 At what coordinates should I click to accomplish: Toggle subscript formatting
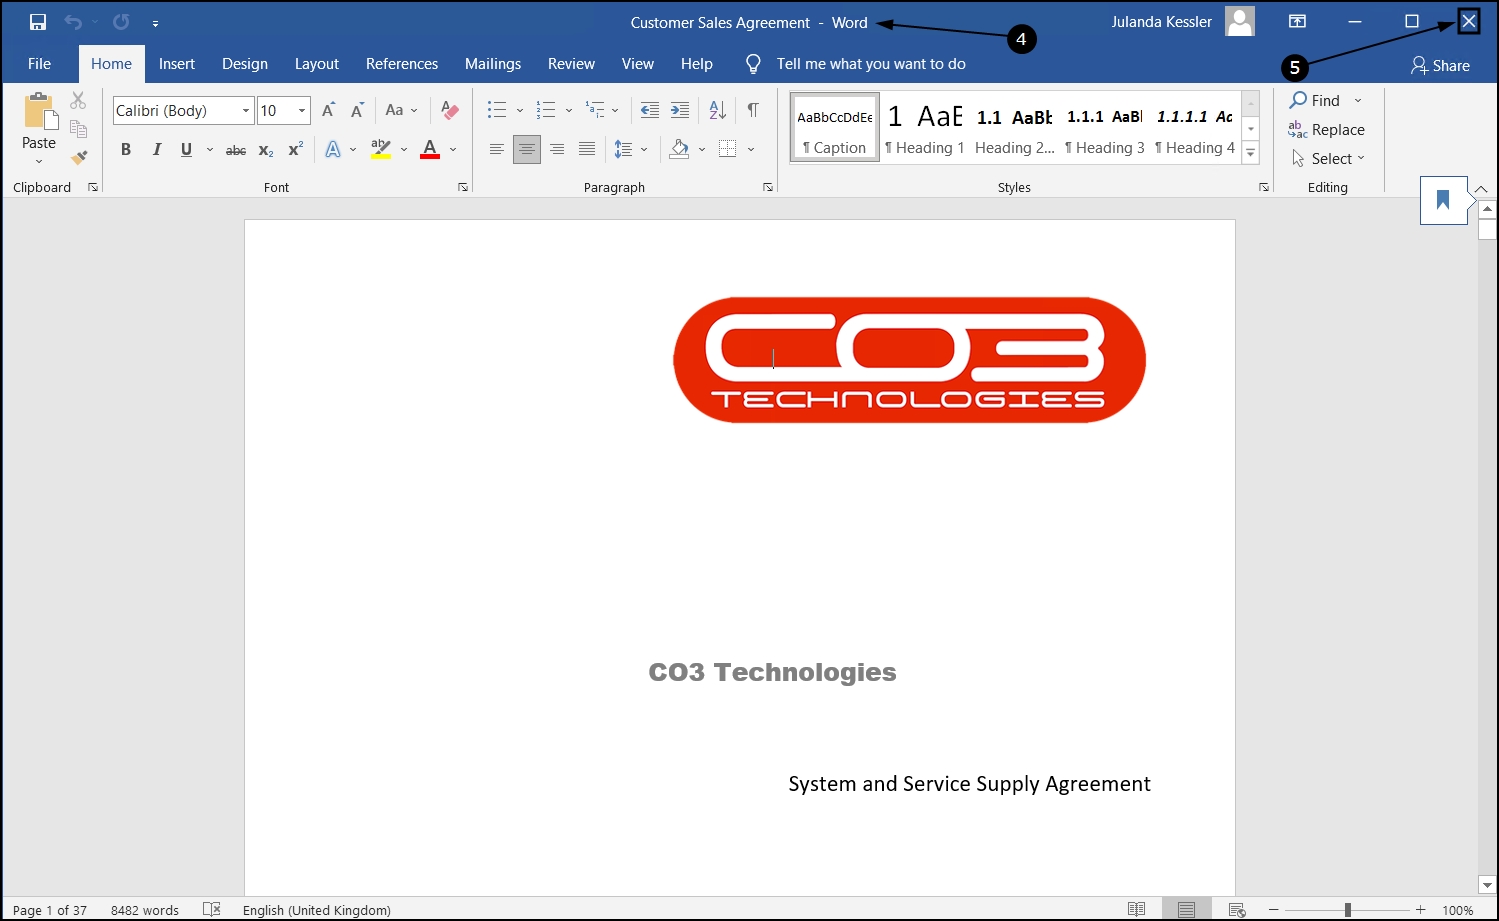point(266,150)
